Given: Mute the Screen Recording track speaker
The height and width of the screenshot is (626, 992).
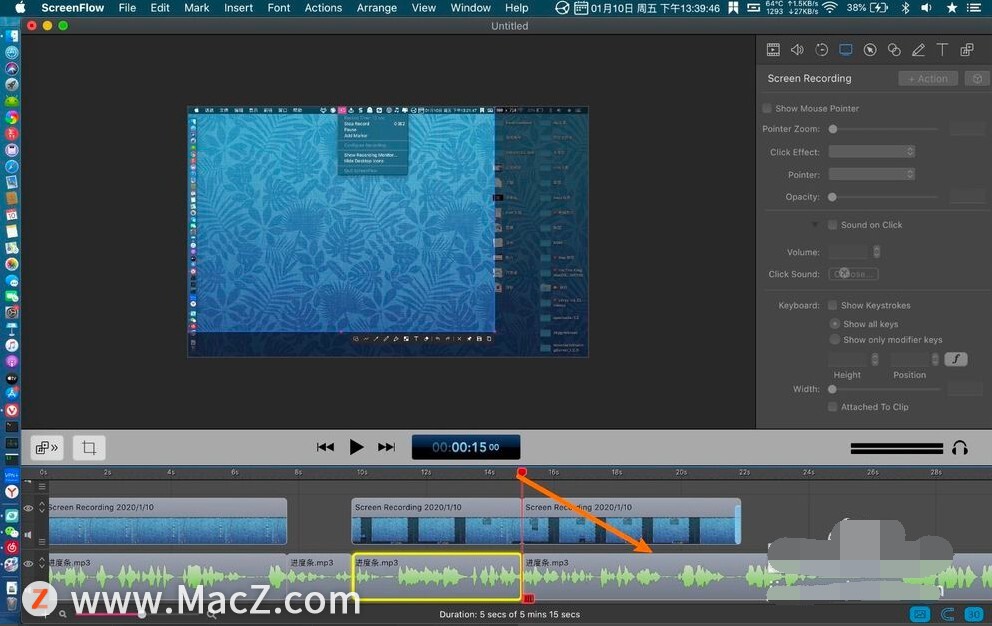Looking at the screenshot, I should click(x=28, y=535).
